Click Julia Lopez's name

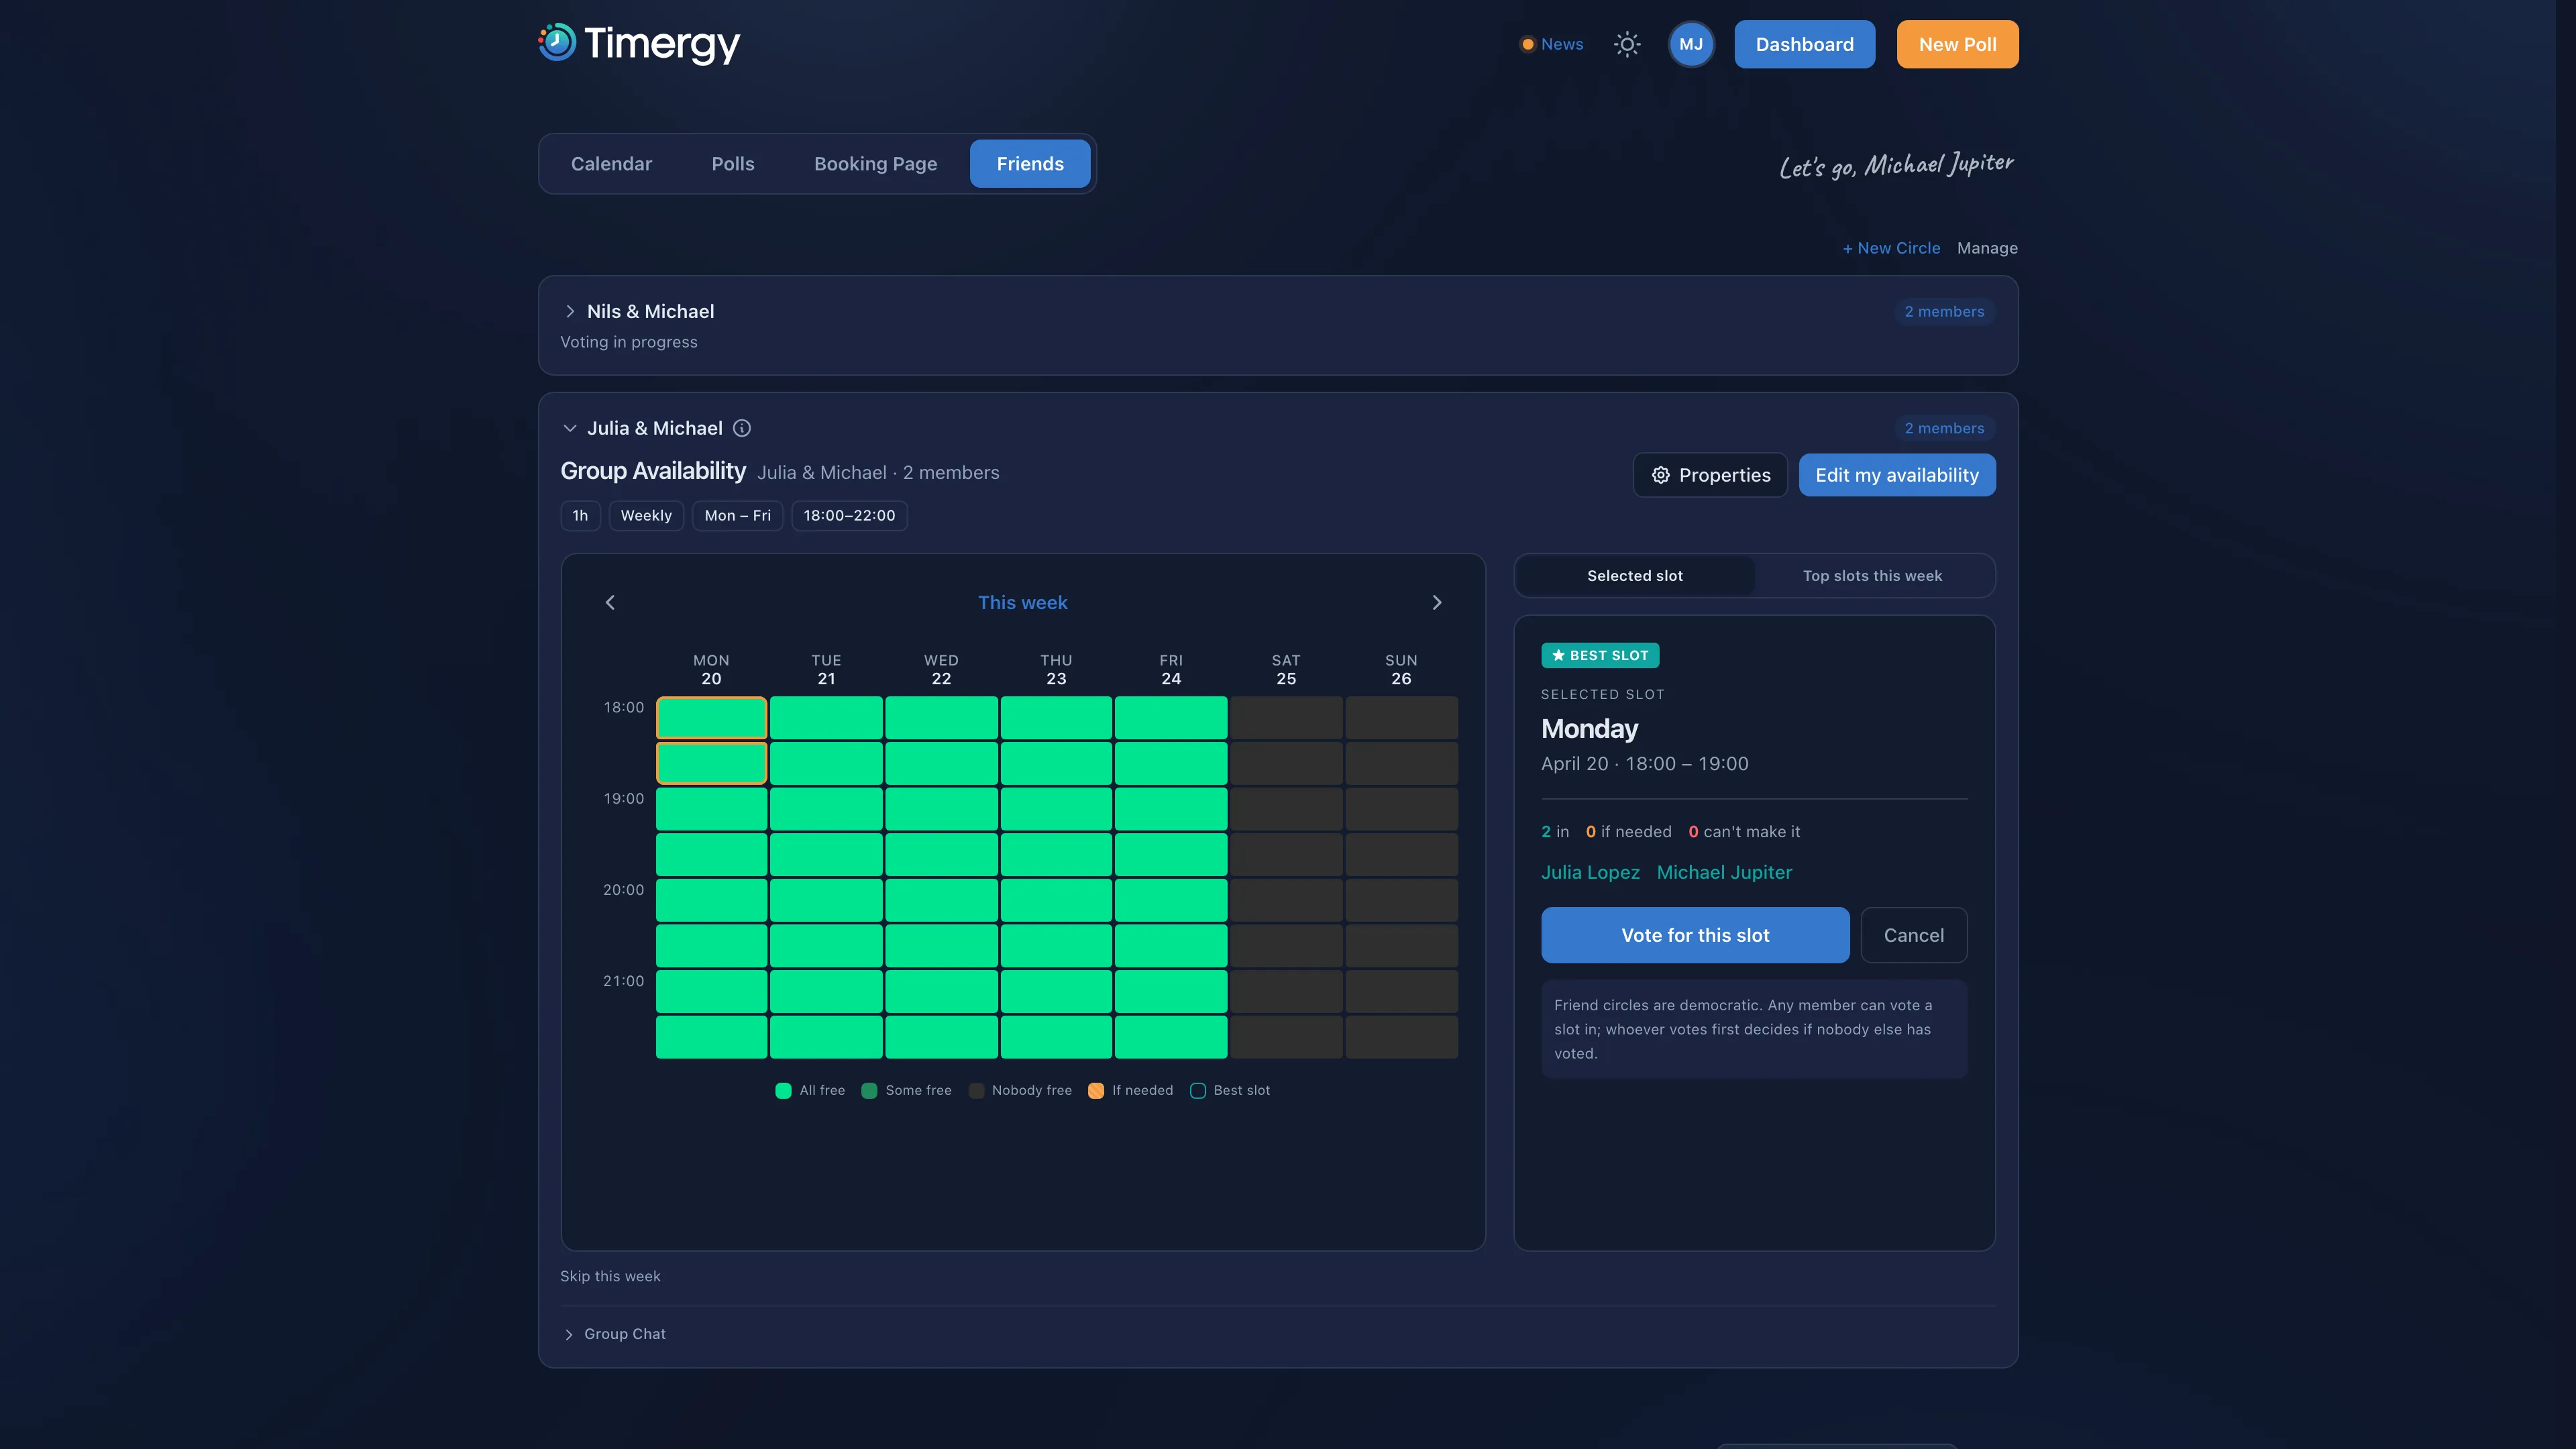(x=1590, y=872)
